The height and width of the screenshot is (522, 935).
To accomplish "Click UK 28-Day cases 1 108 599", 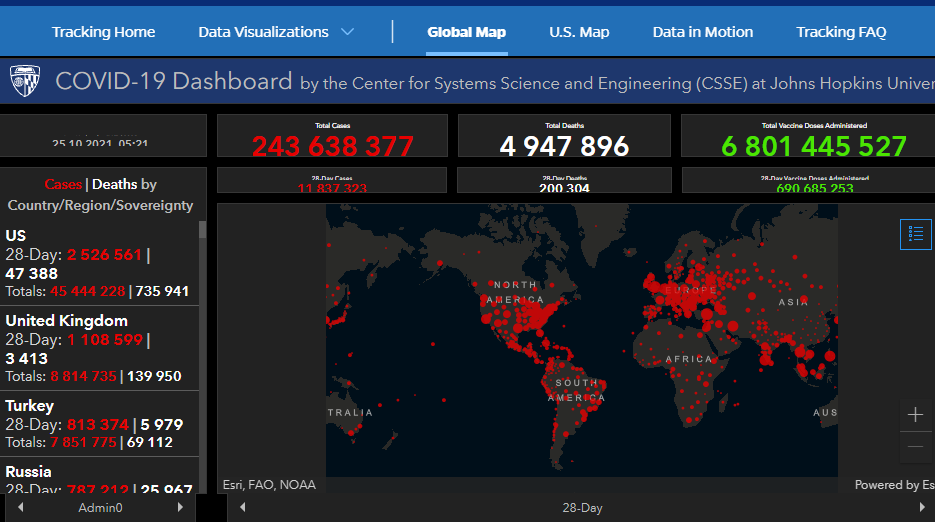I will coord(105,339).
